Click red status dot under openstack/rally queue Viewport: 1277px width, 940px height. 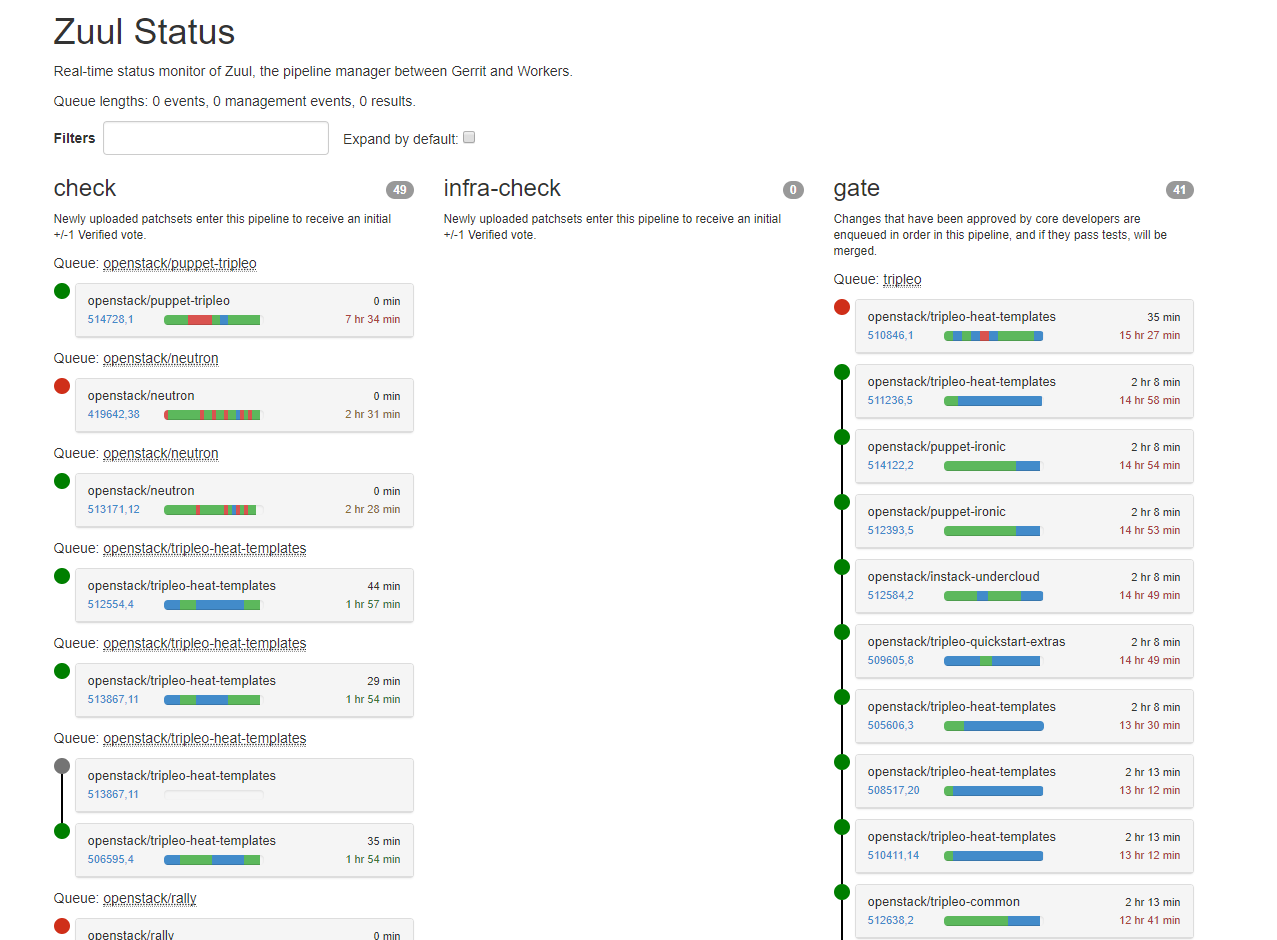click(62, 926)
